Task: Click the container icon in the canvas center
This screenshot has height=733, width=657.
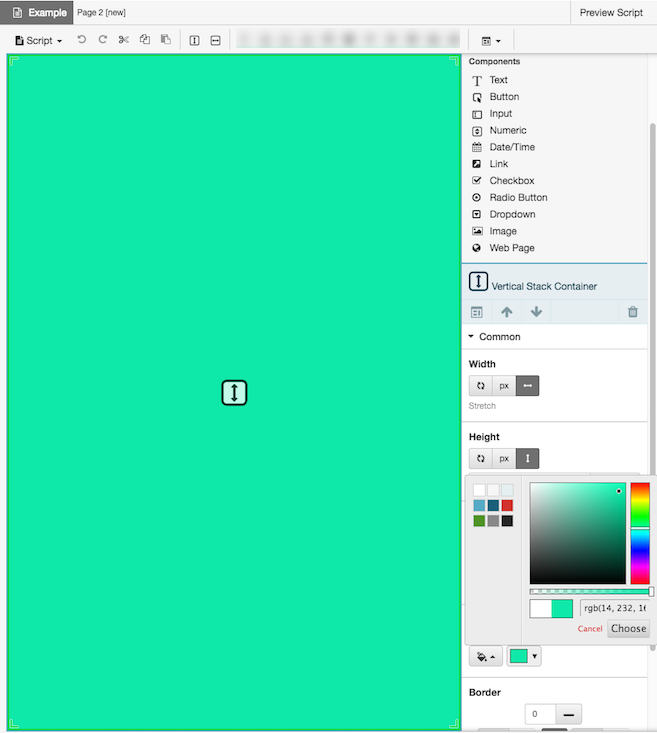Action: (234, 393)
